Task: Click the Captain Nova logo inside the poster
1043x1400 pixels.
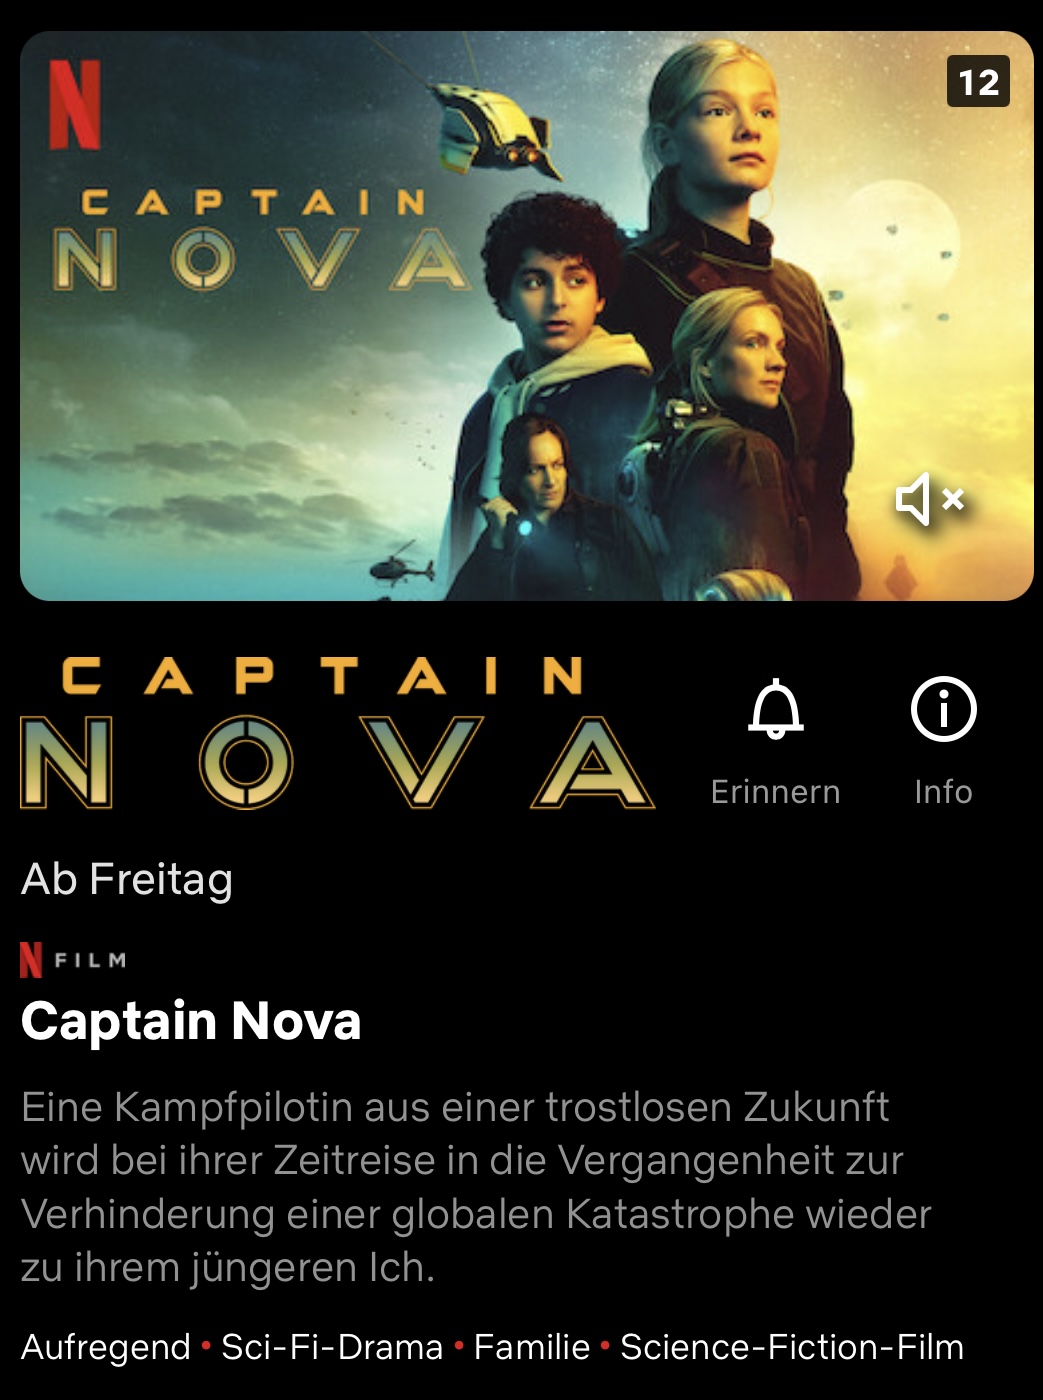Action: 262,240
